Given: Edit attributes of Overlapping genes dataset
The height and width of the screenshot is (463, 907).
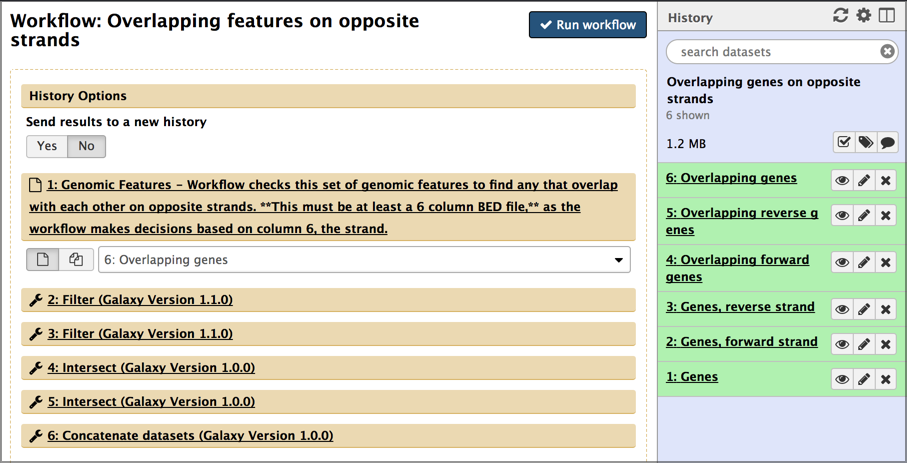Looking at the screenshot, I should 864,181.
